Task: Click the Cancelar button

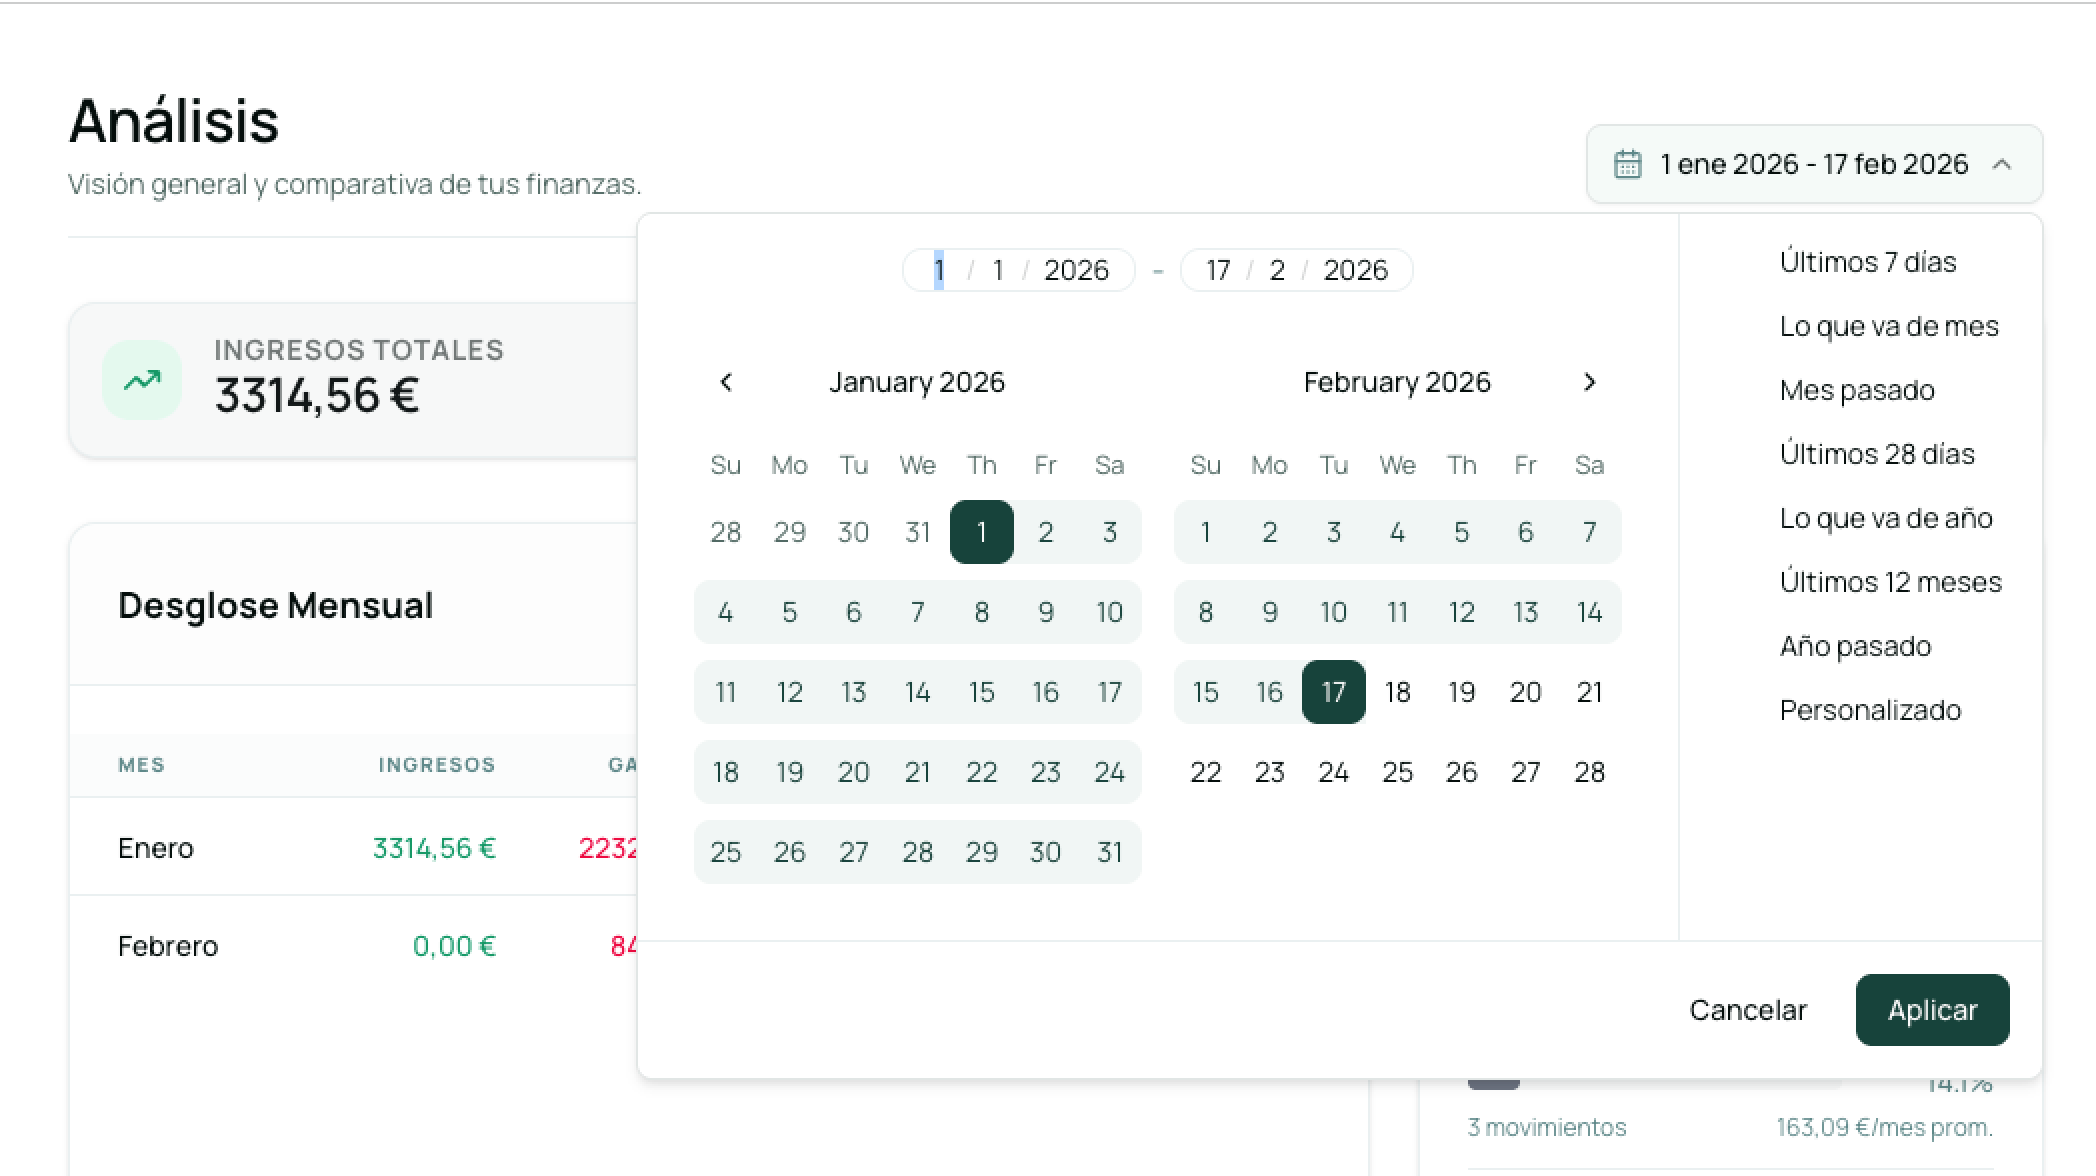Action: (x=1747, y=1010)
